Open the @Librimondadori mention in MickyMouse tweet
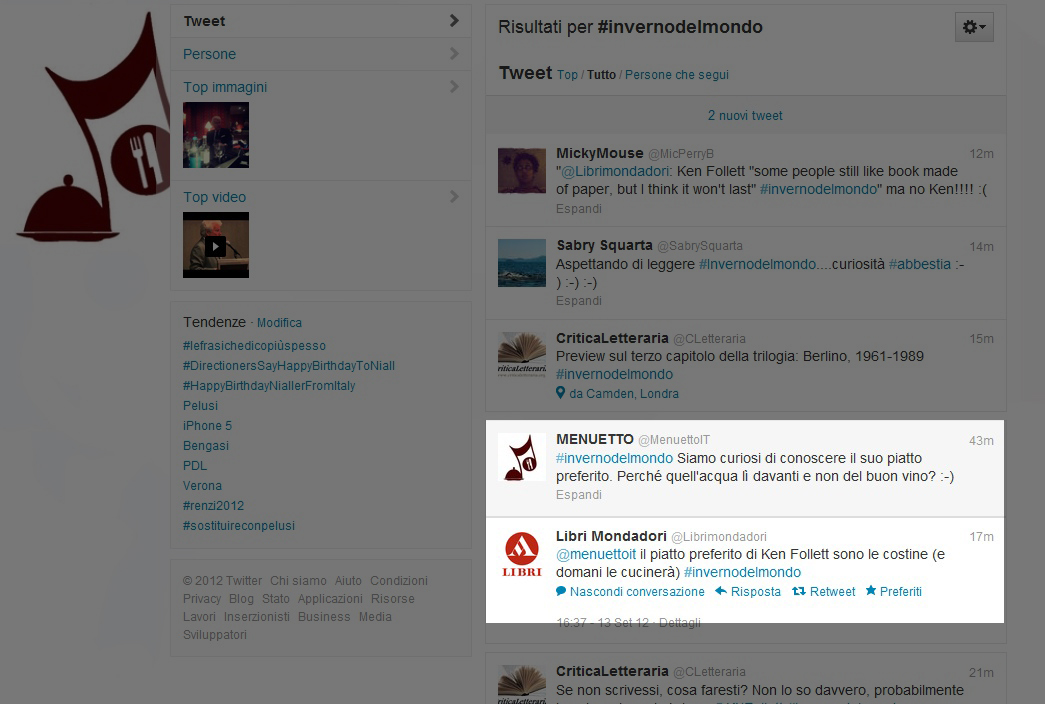The width and height of the screenshot is (1045, 704). click(x=615, y=171)
